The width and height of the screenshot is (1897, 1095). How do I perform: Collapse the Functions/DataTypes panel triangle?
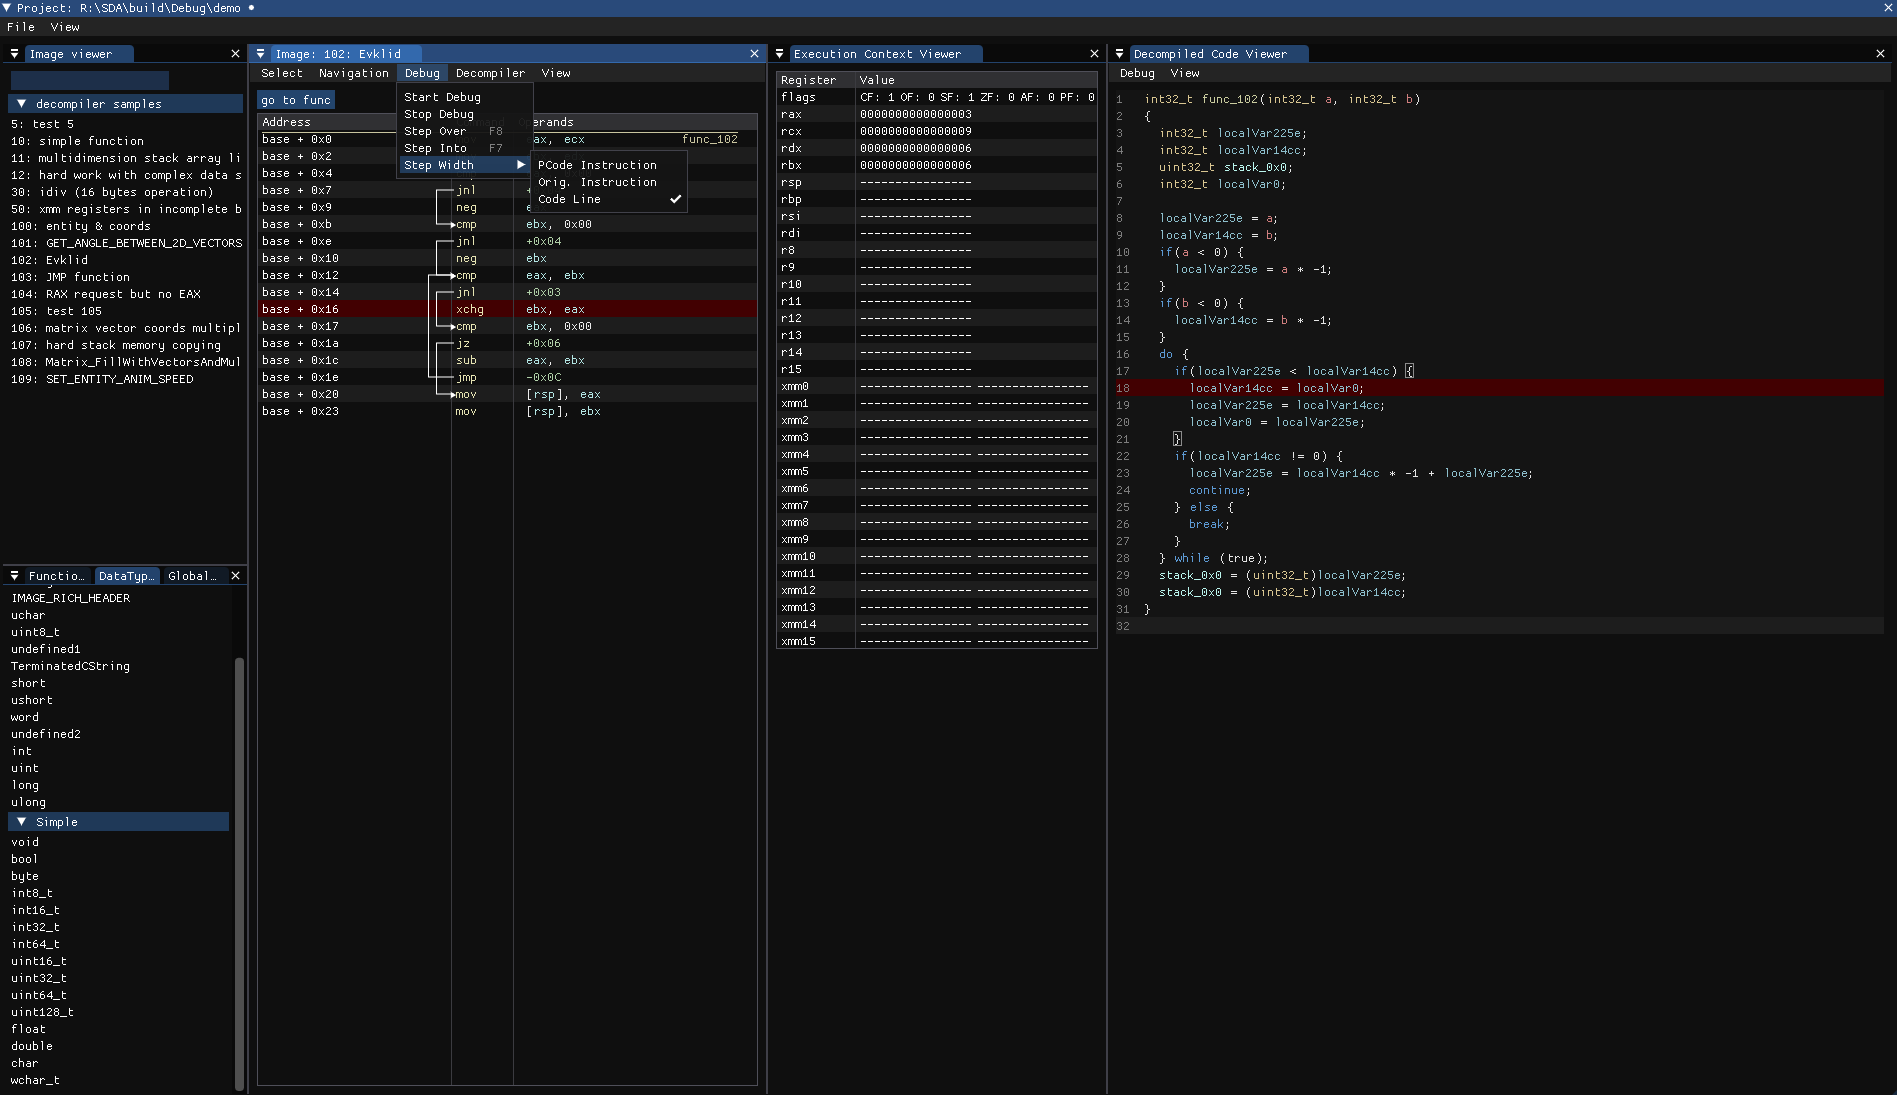coord(14,576)
